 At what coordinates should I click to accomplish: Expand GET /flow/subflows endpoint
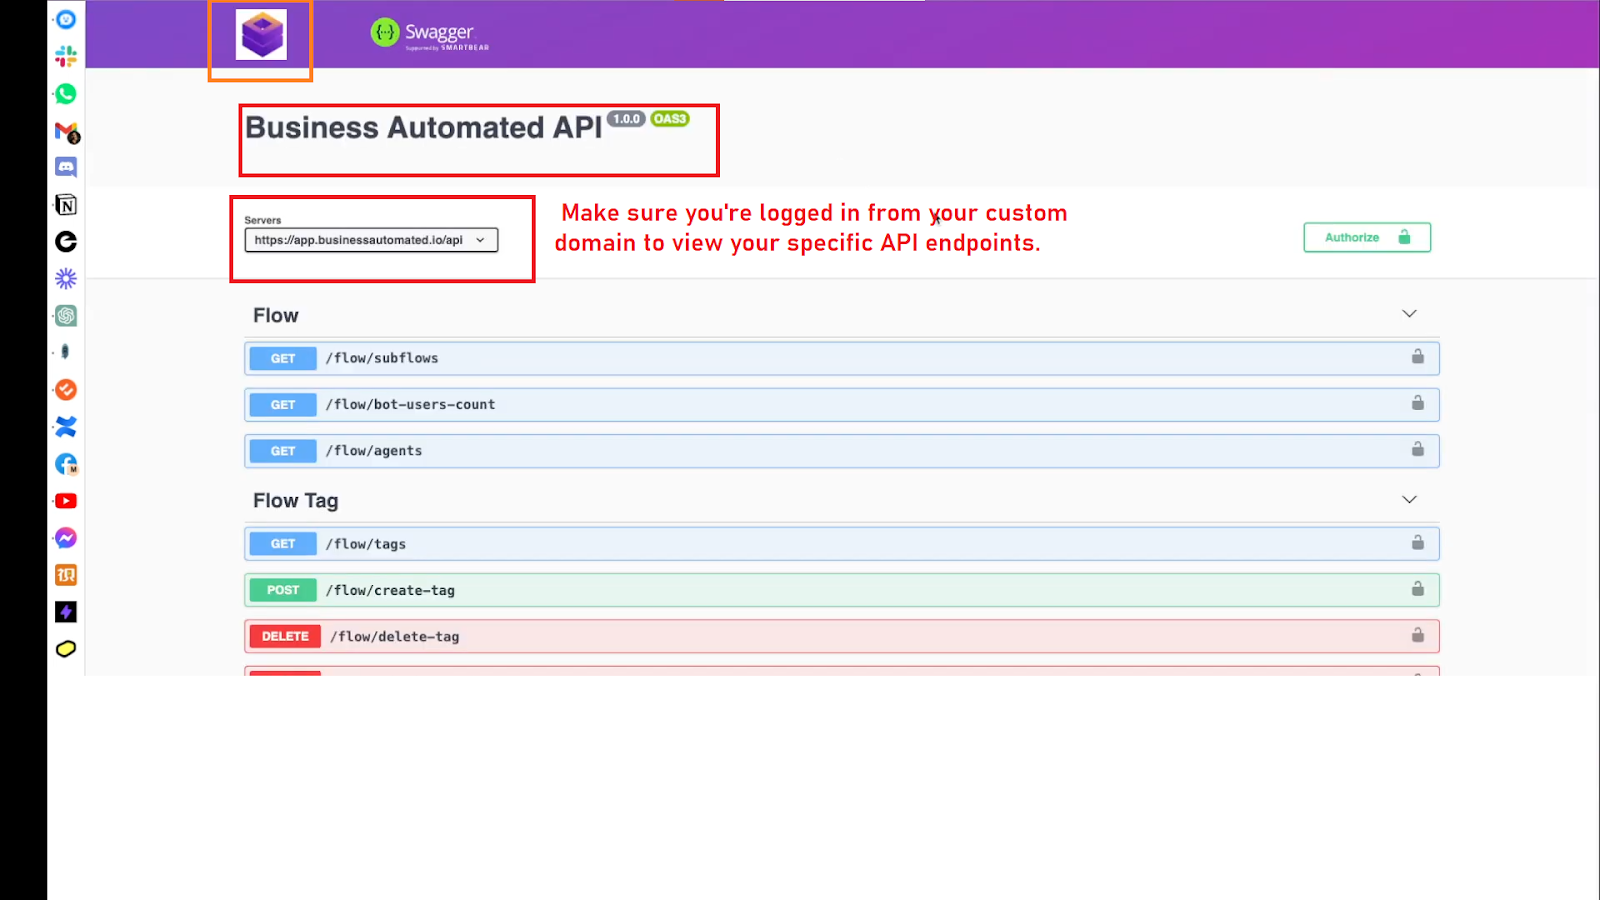(x=842, y=358)
